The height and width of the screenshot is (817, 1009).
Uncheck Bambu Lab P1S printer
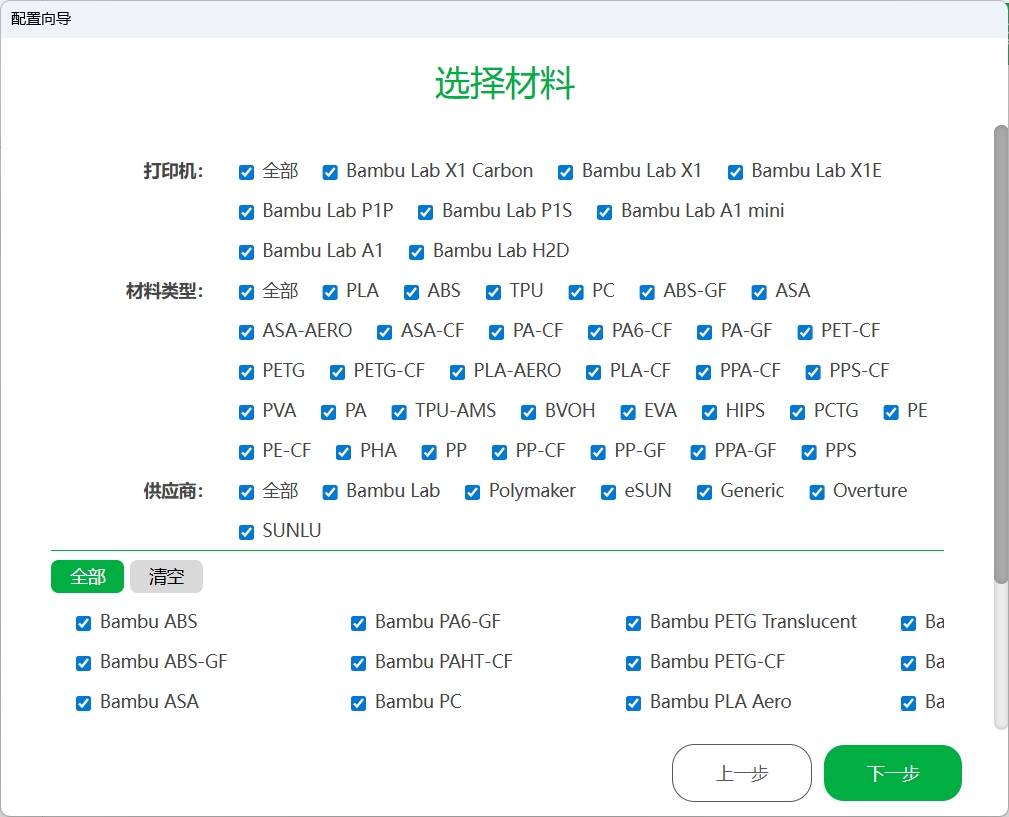click(425, 212)
